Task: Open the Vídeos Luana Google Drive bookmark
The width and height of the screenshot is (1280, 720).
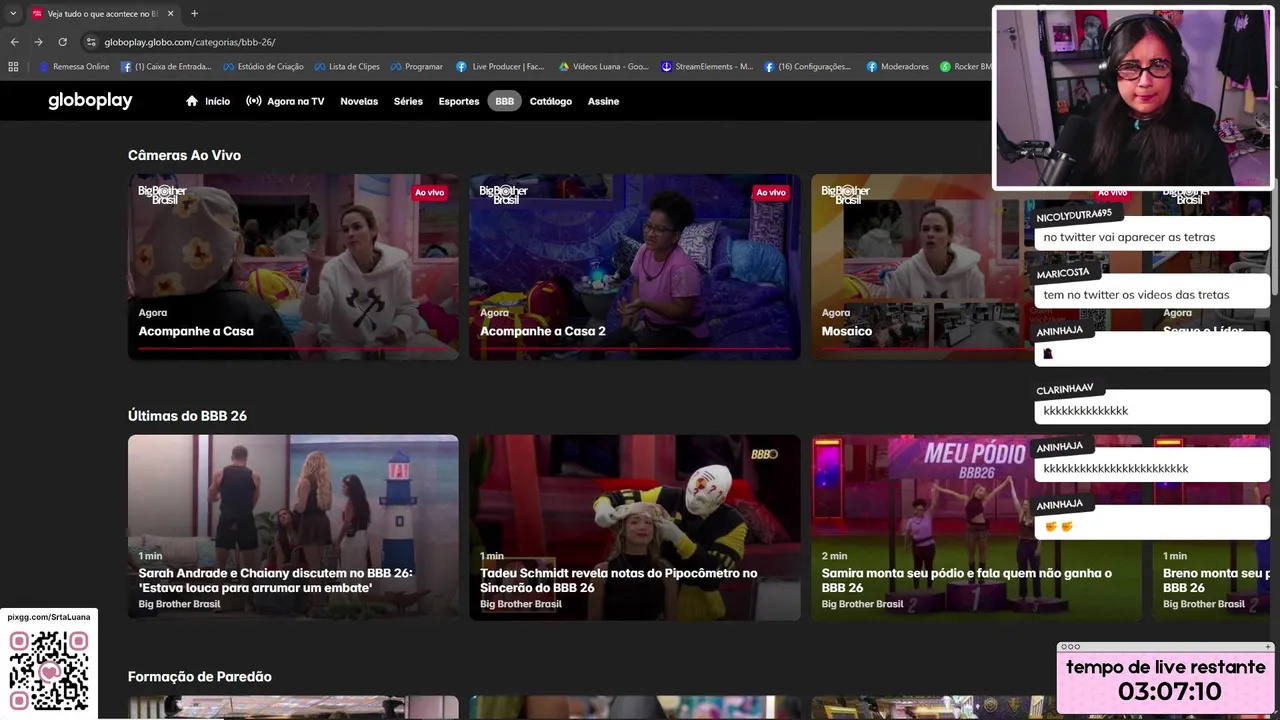Action: [x=603, y=67]
